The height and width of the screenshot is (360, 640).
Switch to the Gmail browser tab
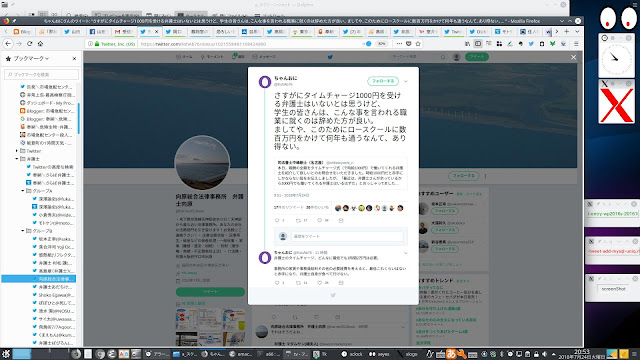pyautogui.click(x=124, y=31)
